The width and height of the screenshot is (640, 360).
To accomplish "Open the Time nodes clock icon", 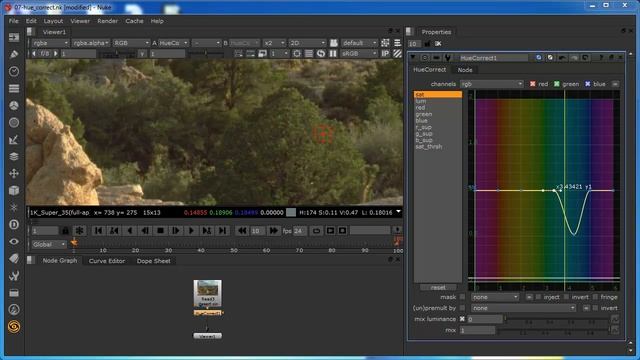I will pyautogui.click(x=14, y=71).
